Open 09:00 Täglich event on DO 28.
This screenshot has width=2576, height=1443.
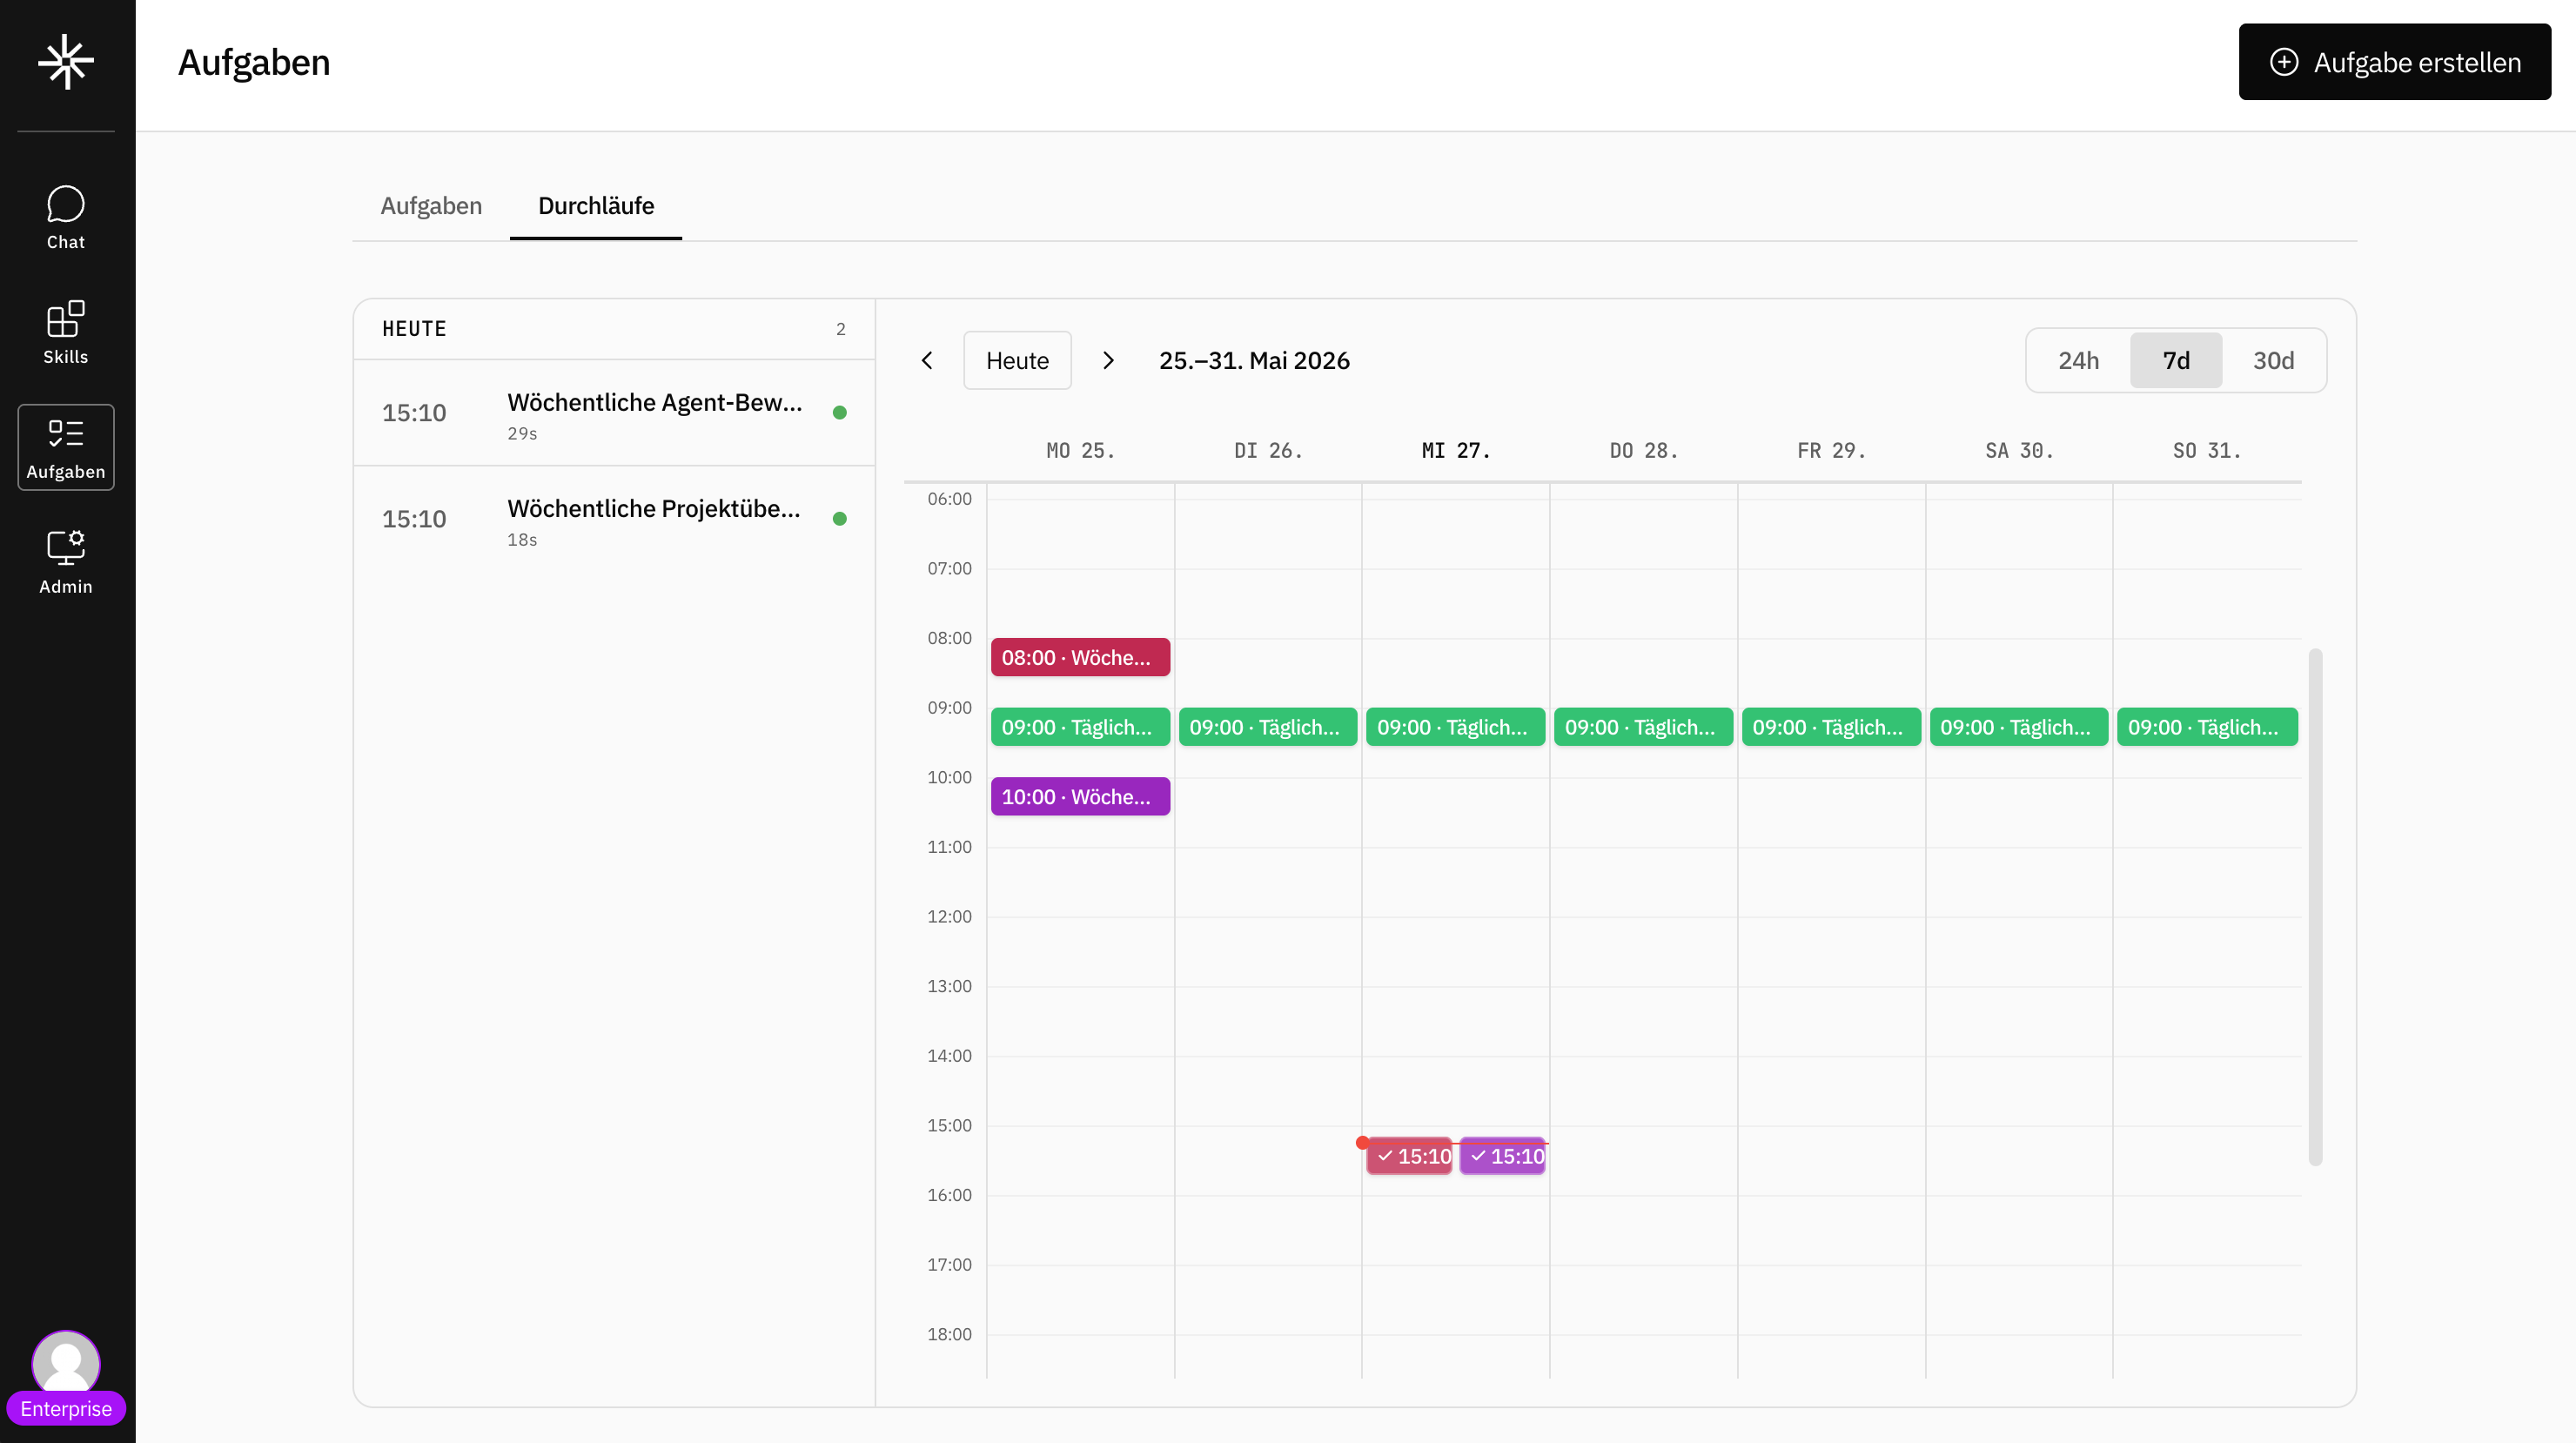[x=1643, y=727]
